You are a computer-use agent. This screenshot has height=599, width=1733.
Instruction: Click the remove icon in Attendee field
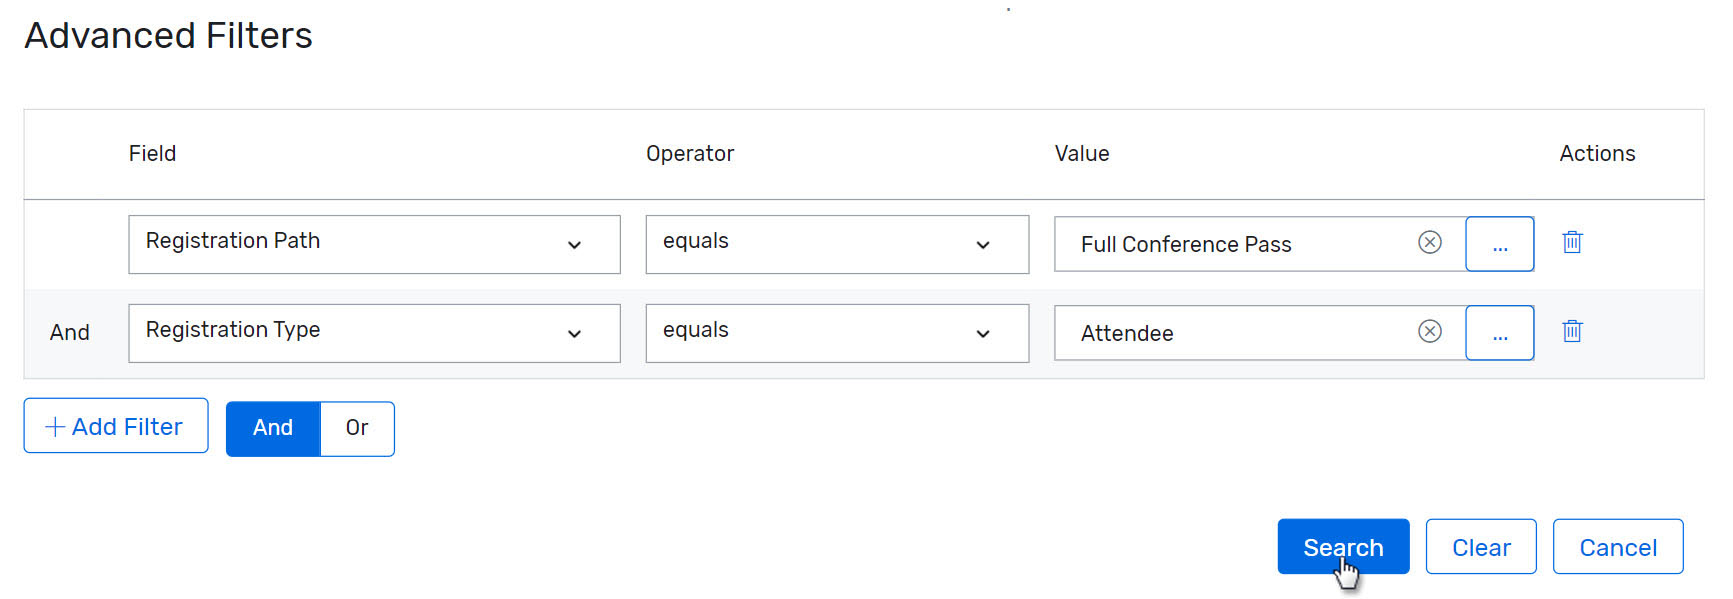(1430, 331)
